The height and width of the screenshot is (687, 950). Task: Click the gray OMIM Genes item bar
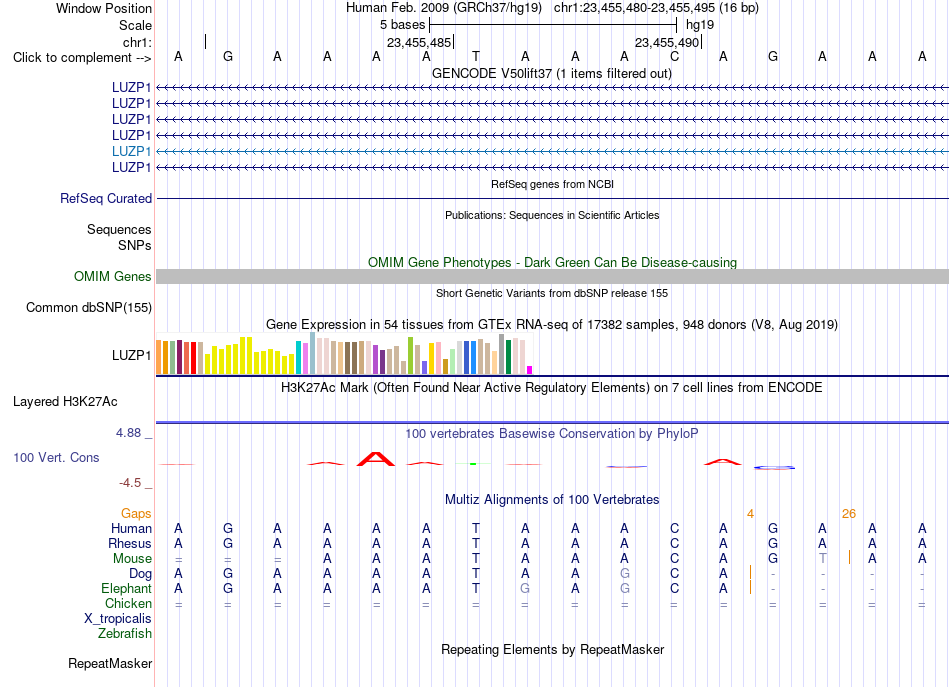coord(552,276)
